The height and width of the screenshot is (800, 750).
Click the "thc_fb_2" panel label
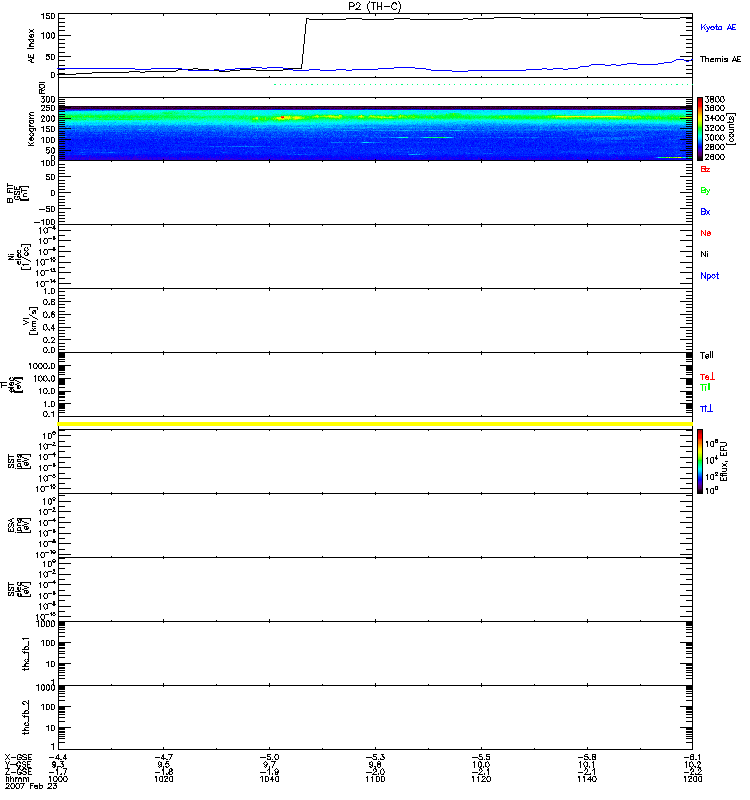click(x=26, y=717)
